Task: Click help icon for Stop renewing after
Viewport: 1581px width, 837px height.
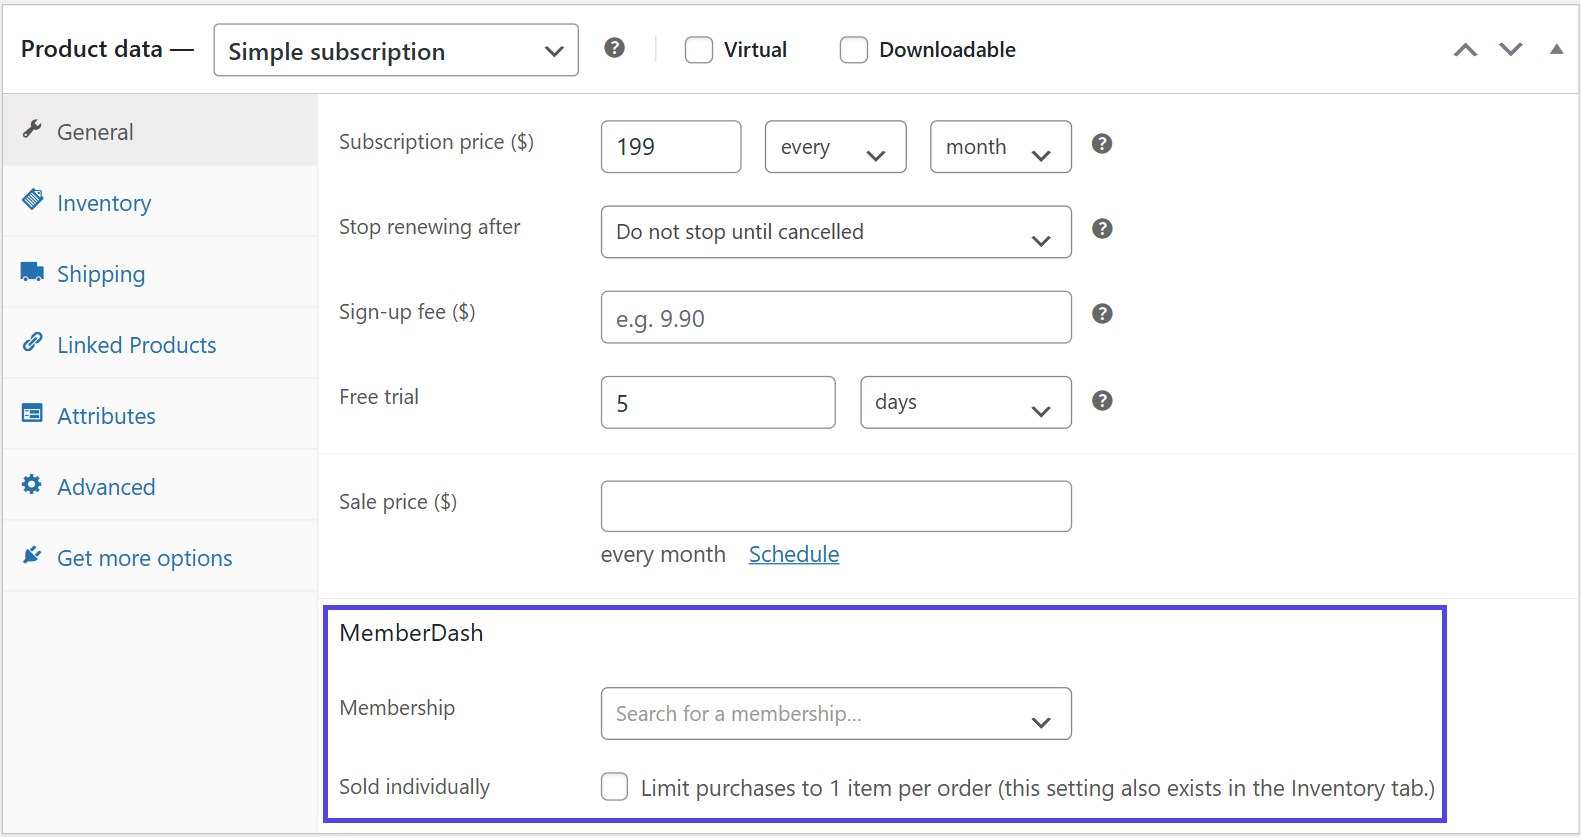Action: [1102, 229]
